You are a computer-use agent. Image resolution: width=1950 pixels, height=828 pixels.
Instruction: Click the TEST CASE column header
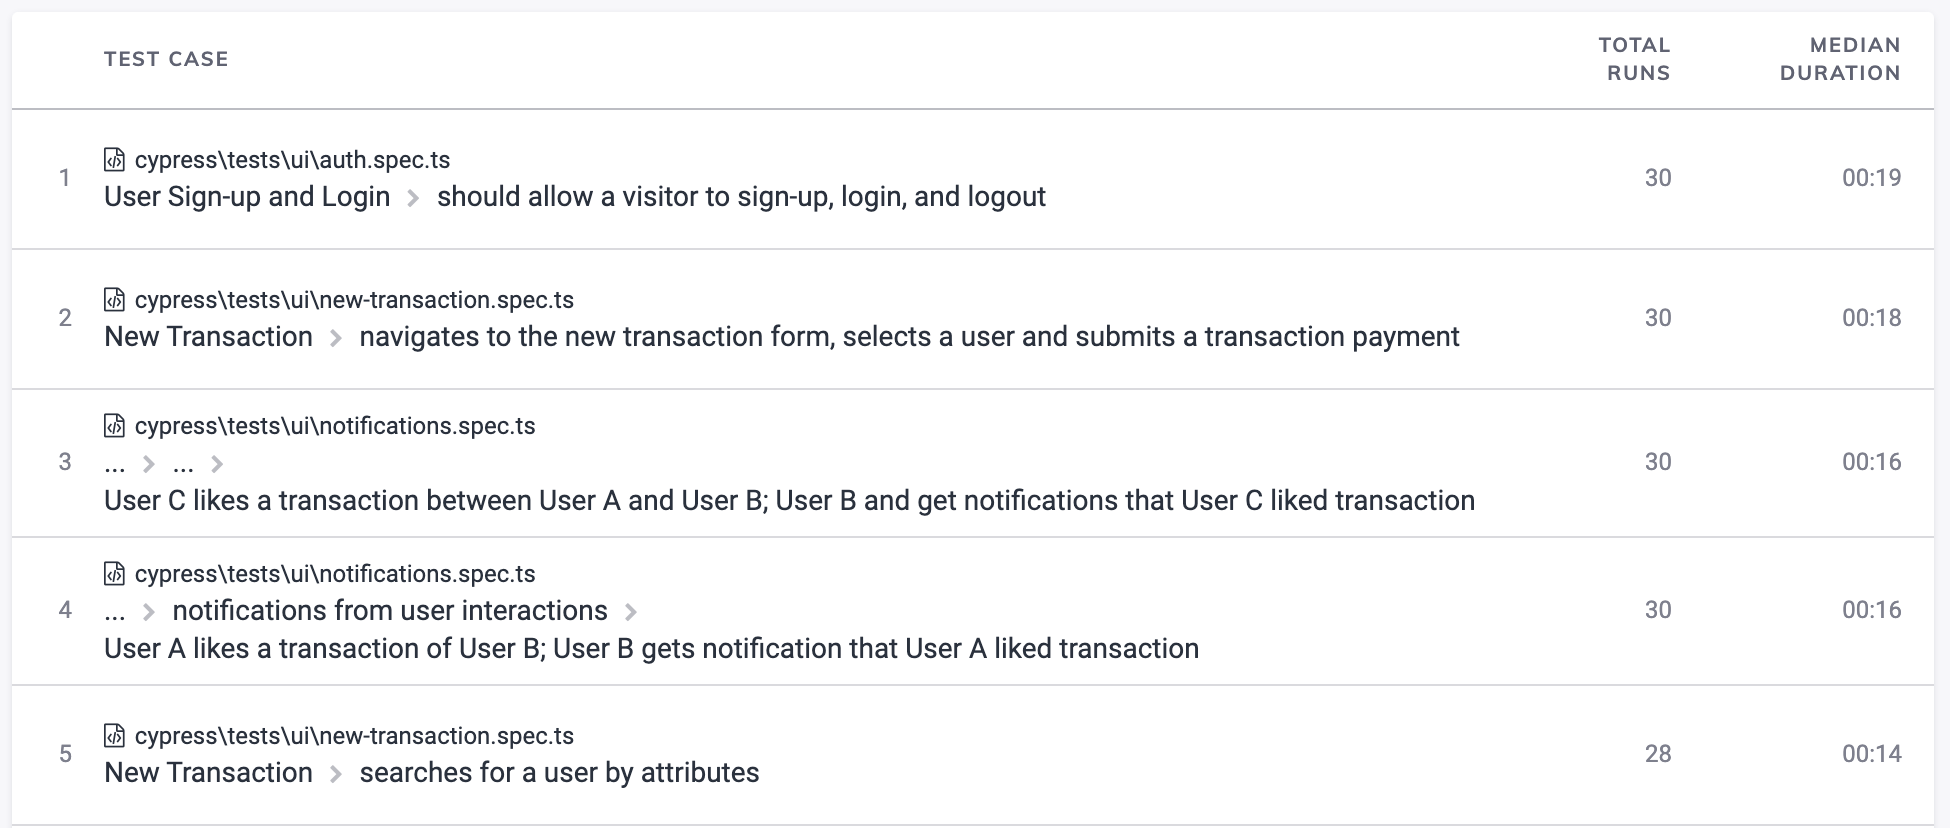click(166, 58)
